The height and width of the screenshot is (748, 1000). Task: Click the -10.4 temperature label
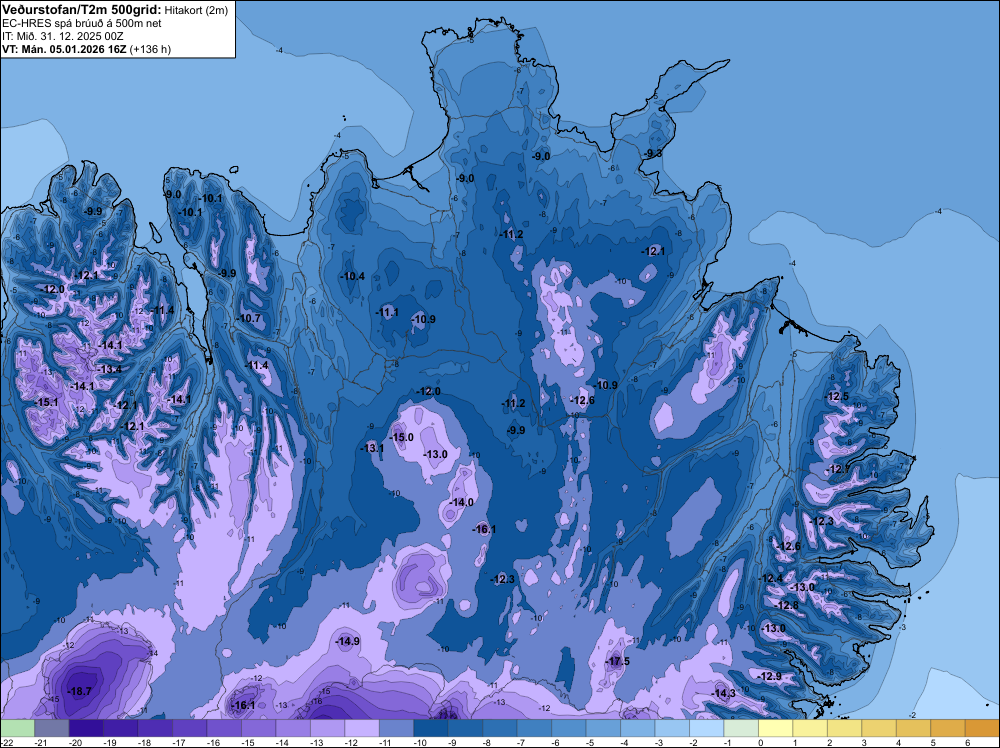tap(352, 276)
